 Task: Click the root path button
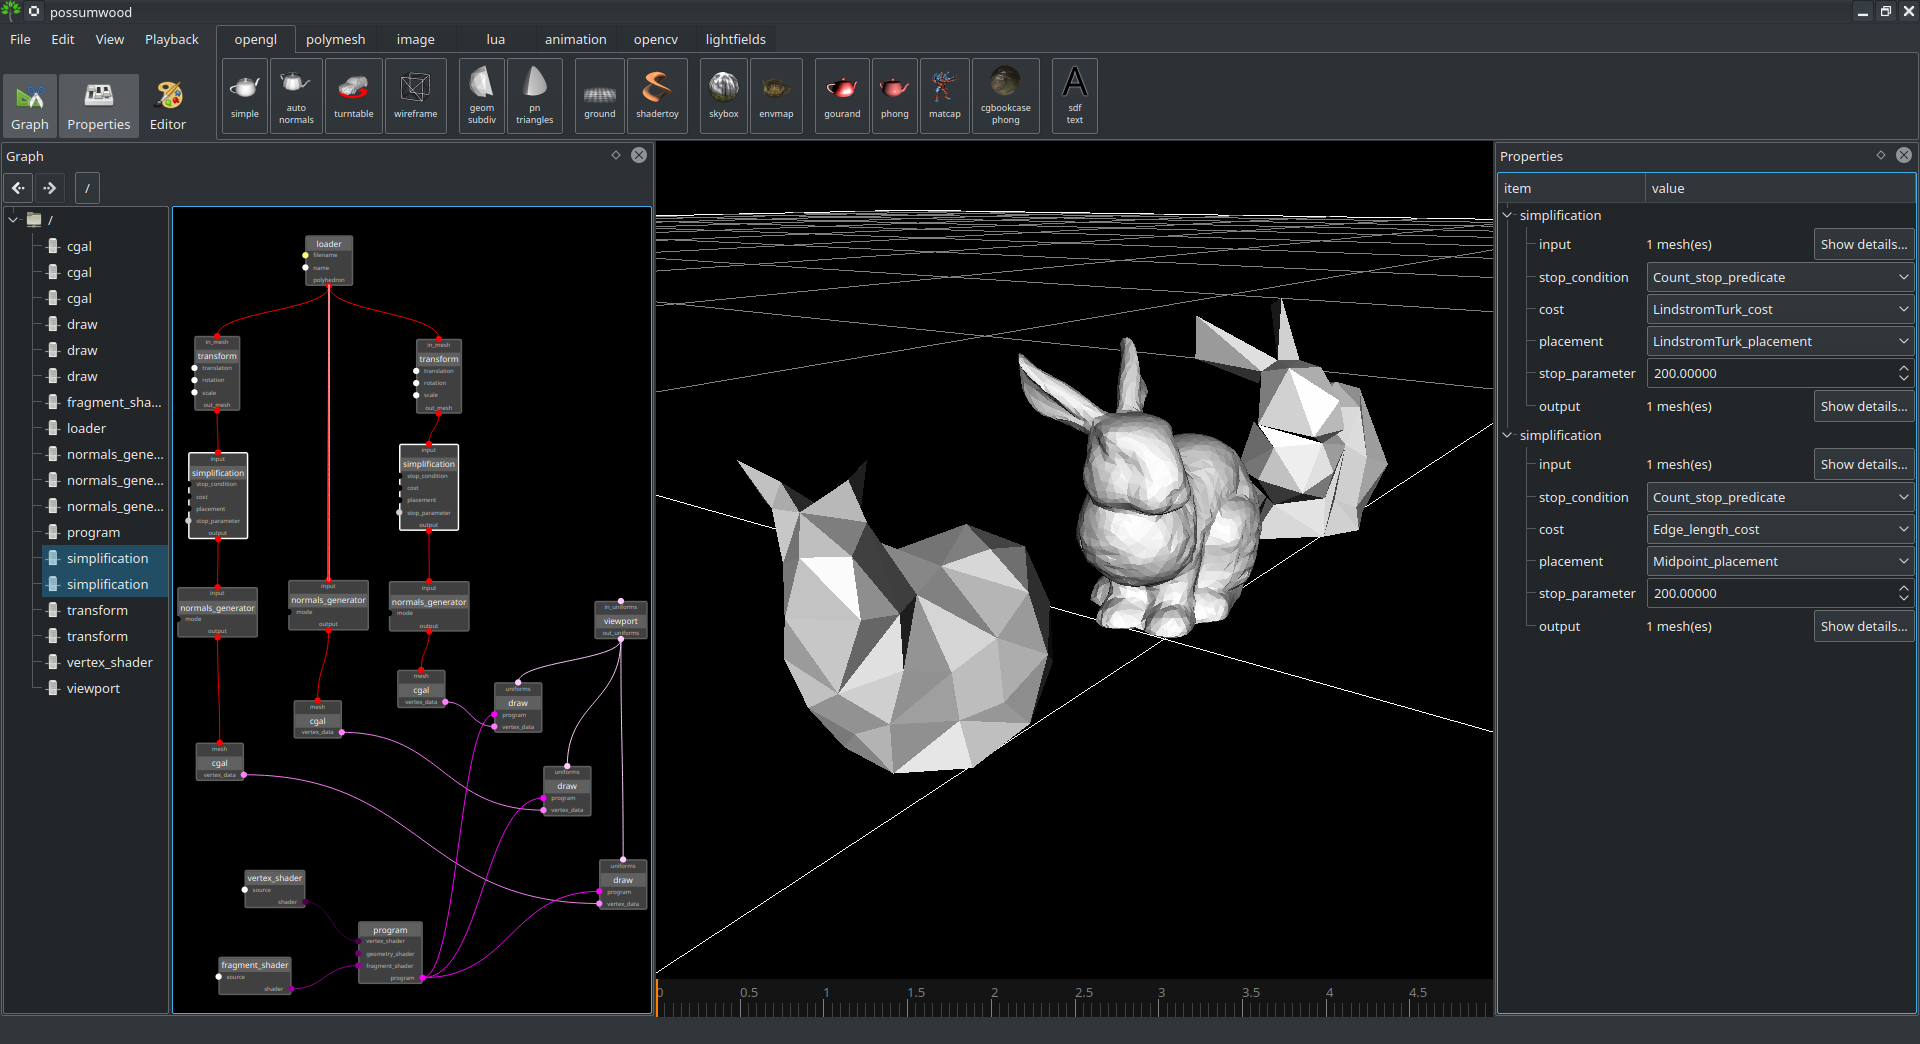87,188
